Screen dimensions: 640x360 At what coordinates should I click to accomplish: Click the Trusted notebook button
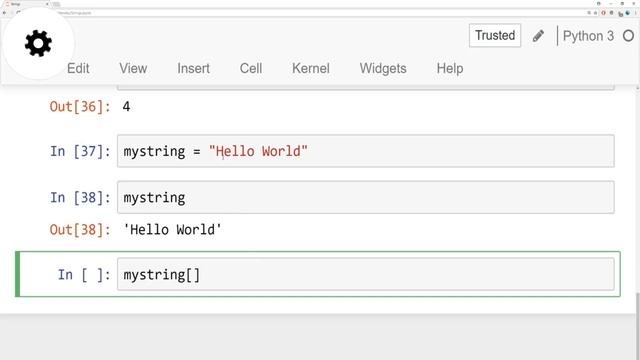pos(495,36)
